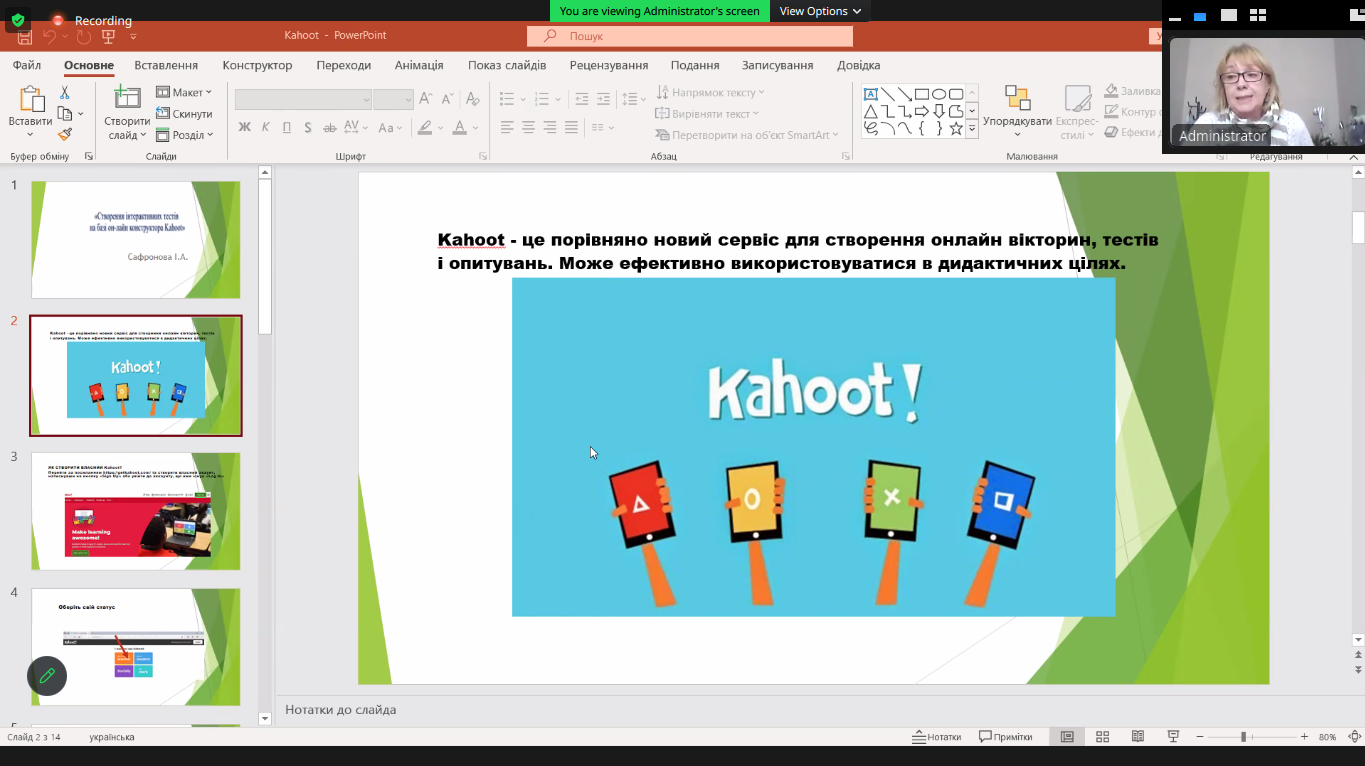
Task: Select slide 1 title thumbnail
Action: [x=136, y=240]
